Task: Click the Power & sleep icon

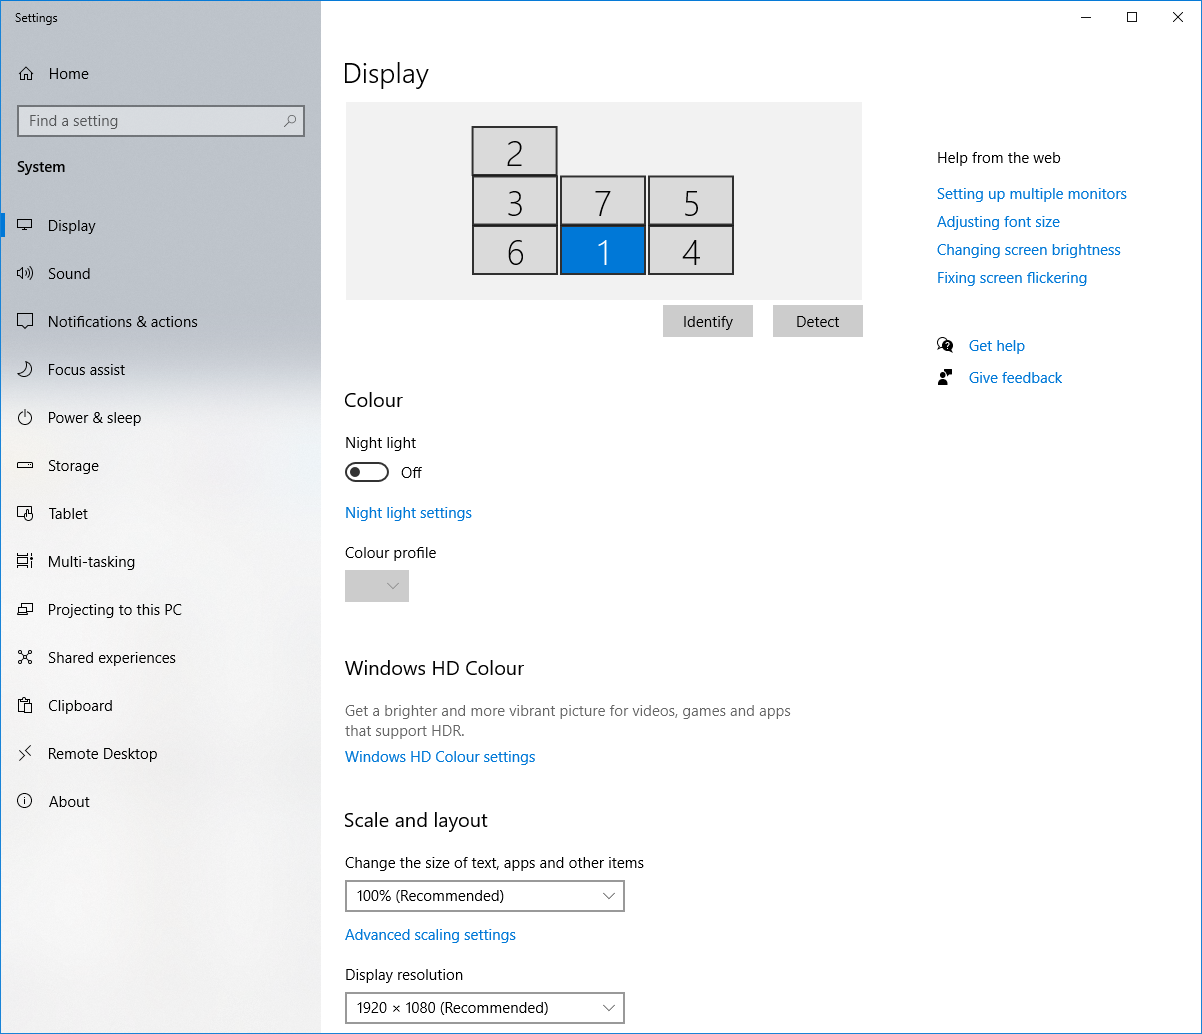Action: [x=26, y=418]
